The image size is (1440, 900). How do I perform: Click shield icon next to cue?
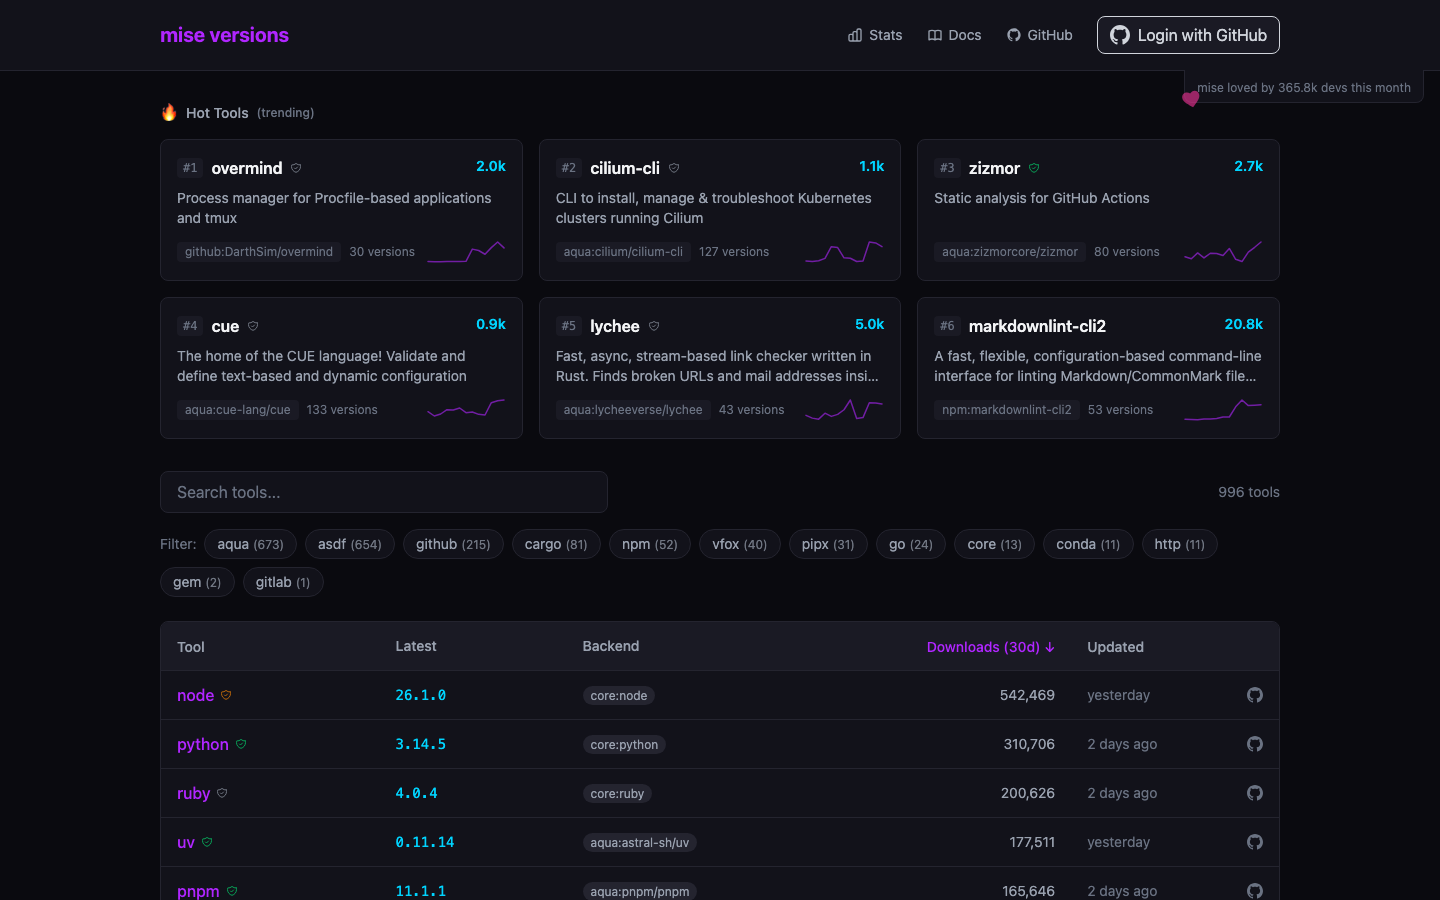pos(253,326)
